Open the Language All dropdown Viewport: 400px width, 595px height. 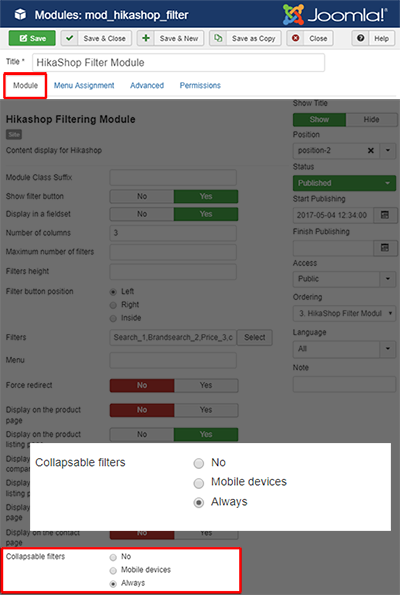[x=344, y=349]
